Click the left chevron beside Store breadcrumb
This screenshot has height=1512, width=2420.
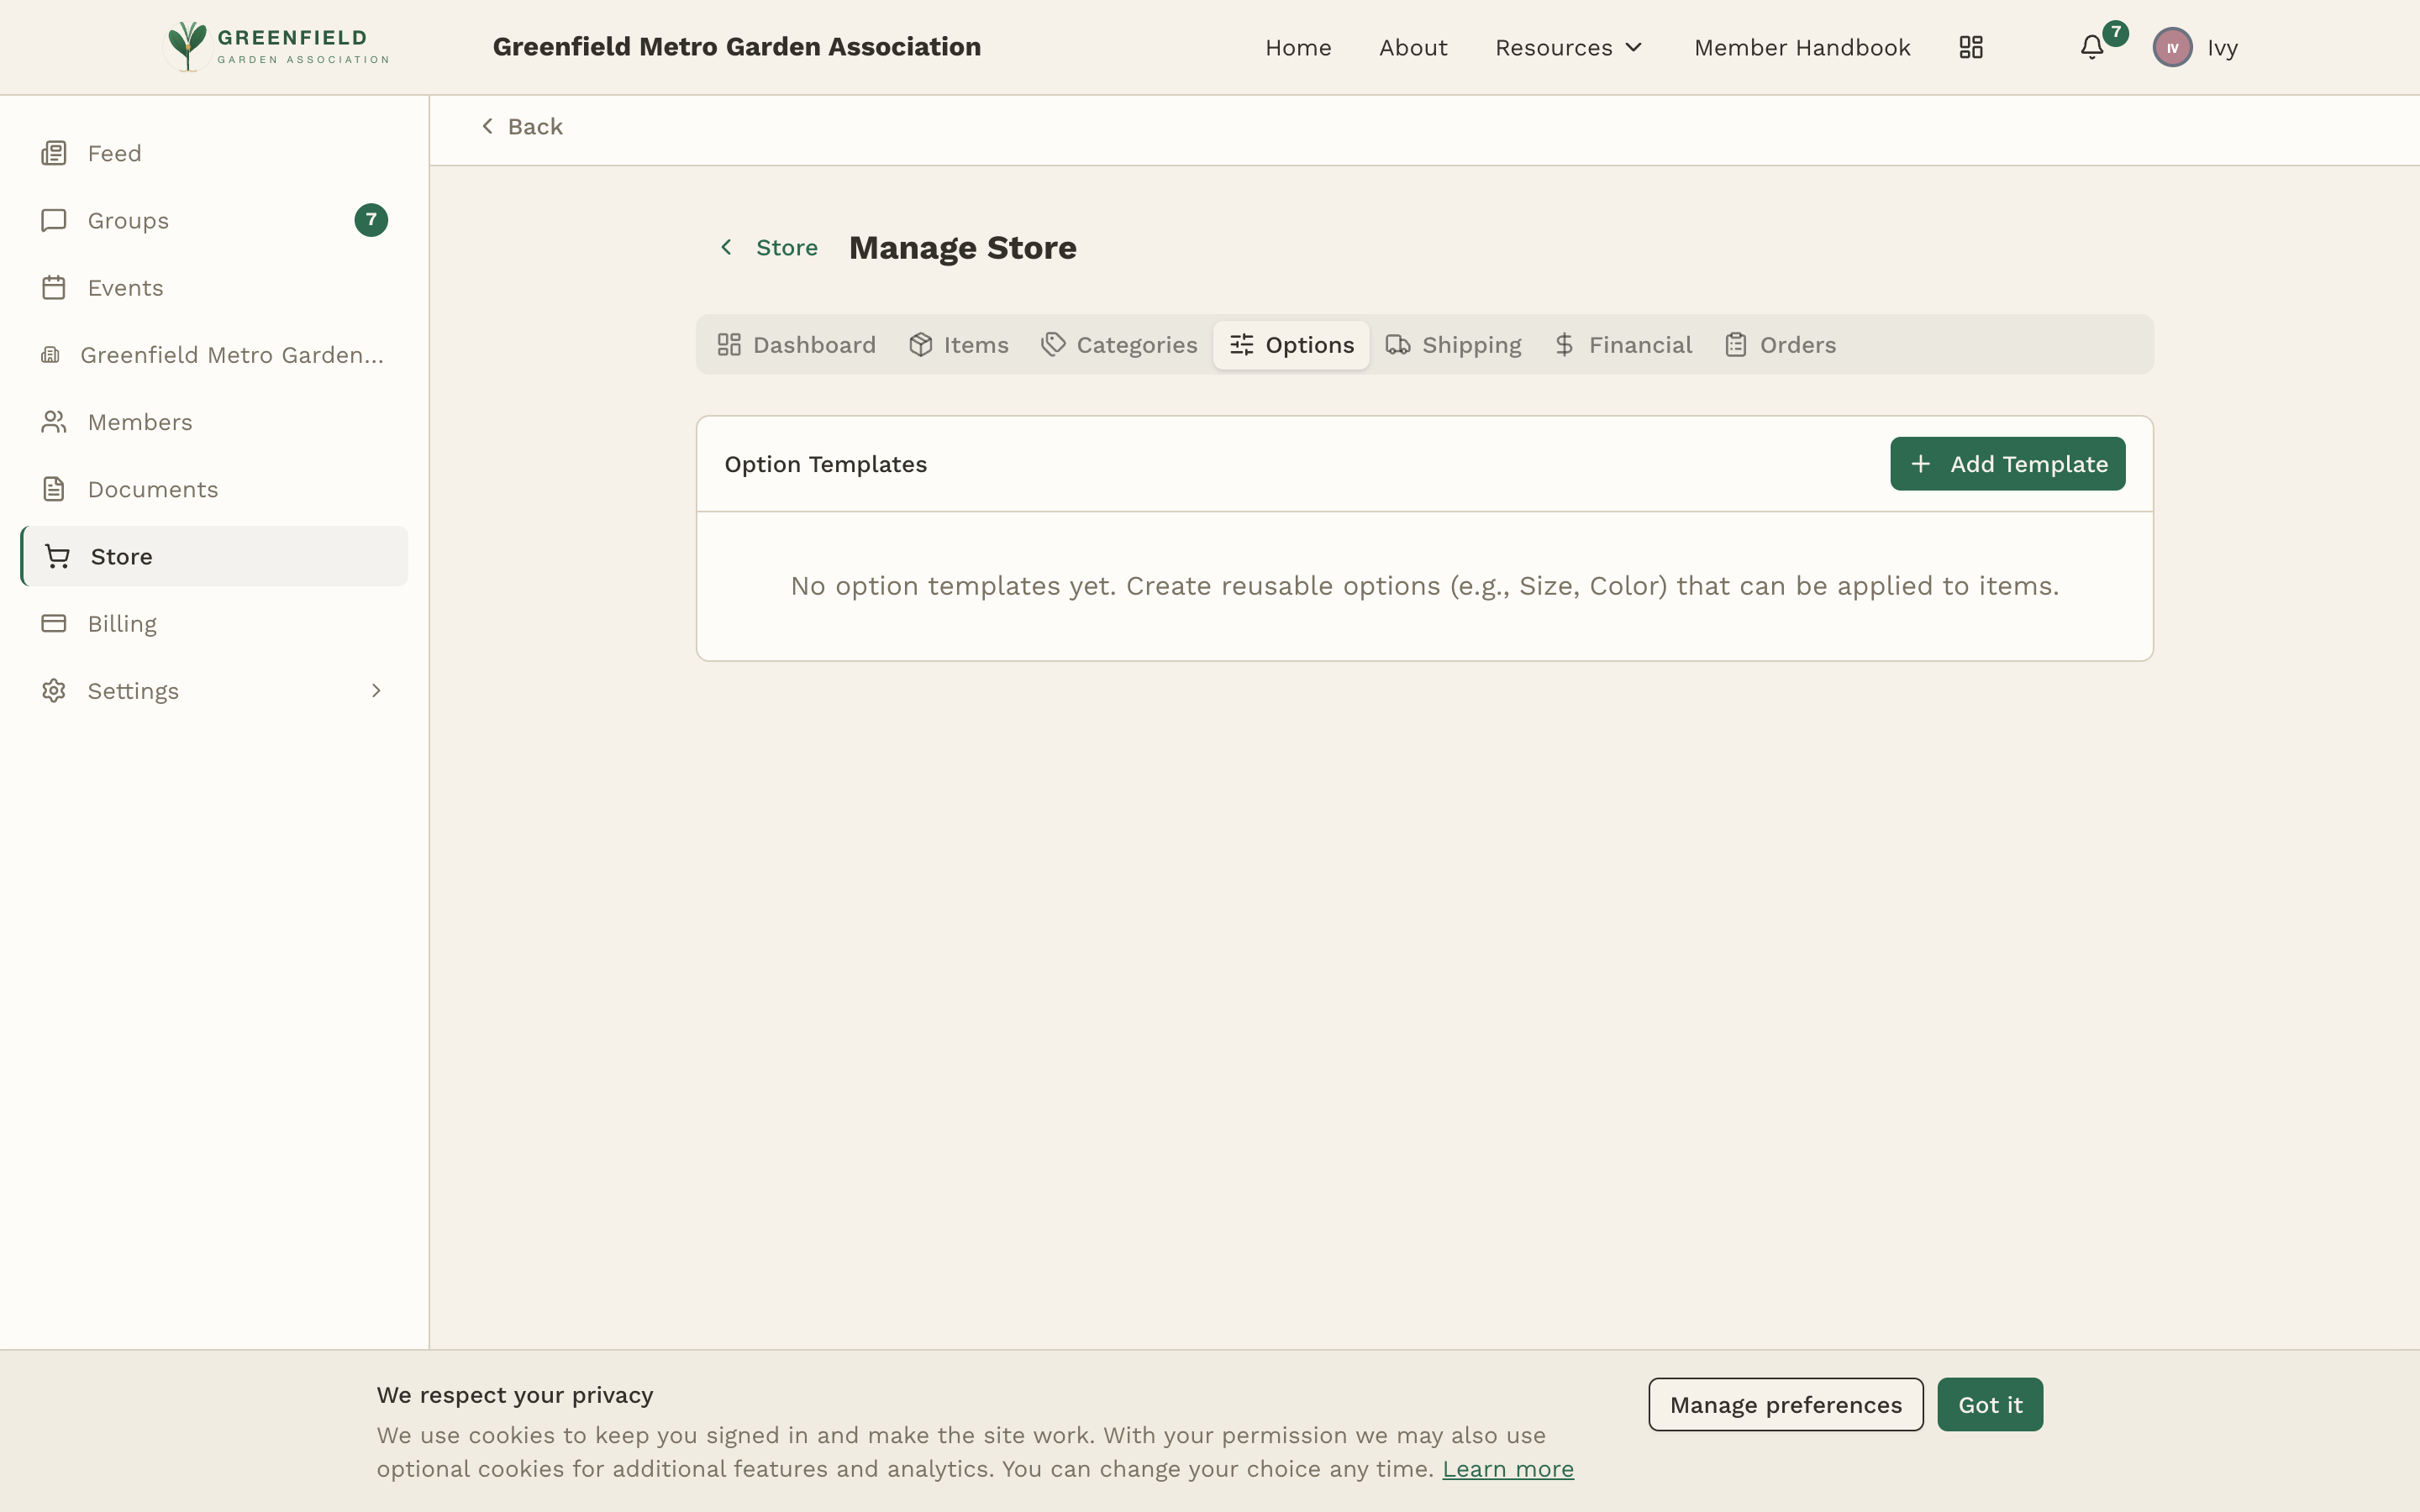point(726,247)
